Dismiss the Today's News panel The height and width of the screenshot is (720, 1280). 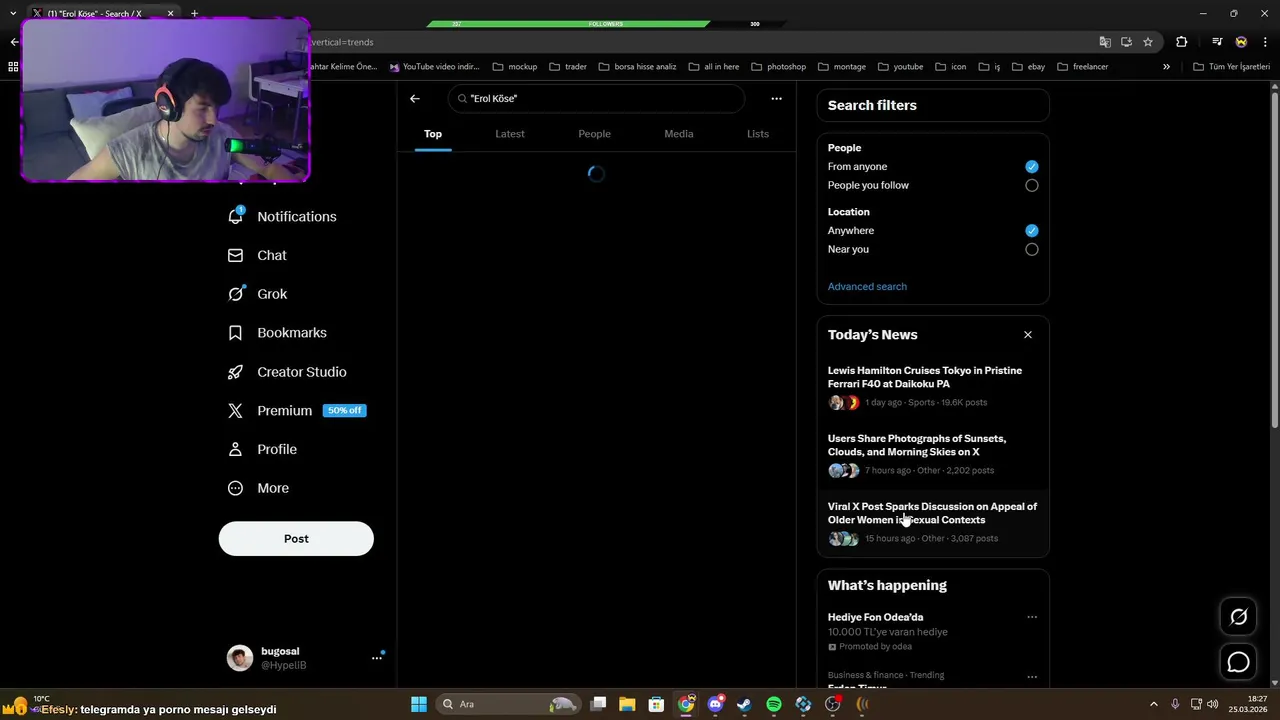(1028, 335)
